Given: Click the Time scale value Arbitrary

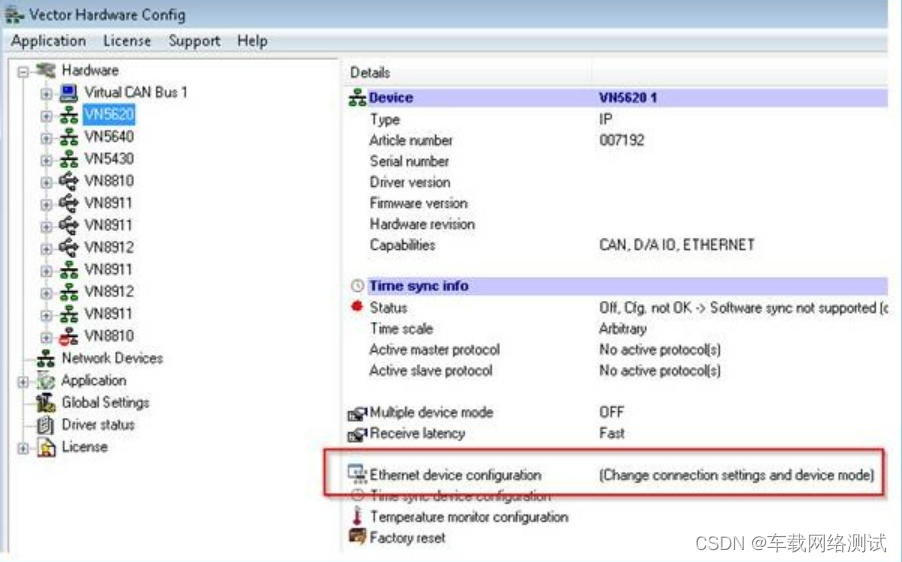Looking at the screenshot, I should point(623,329).
